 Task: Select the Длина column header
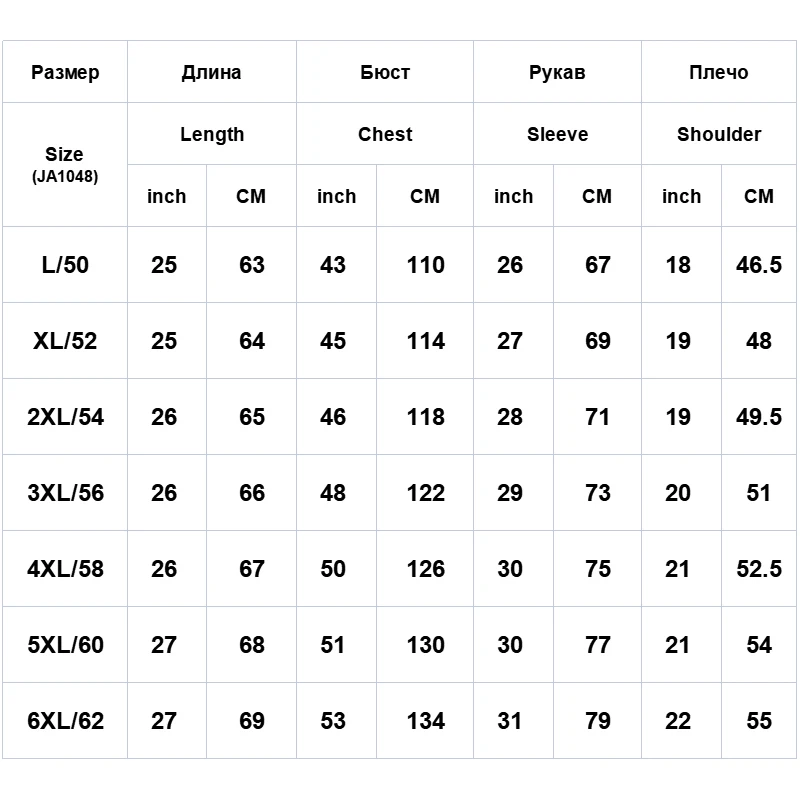212,72
